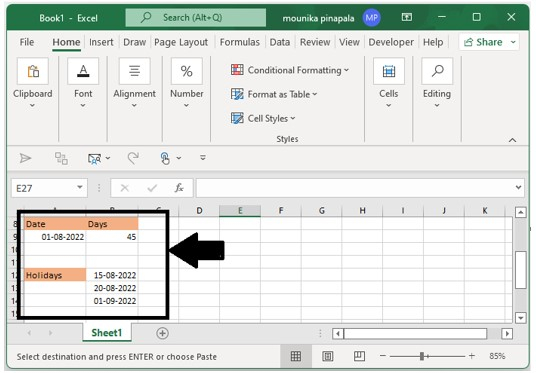Switch to the Formulas tab
This screenshot has height=373, width=536.
pyautogui.click(x=240, y=42)
